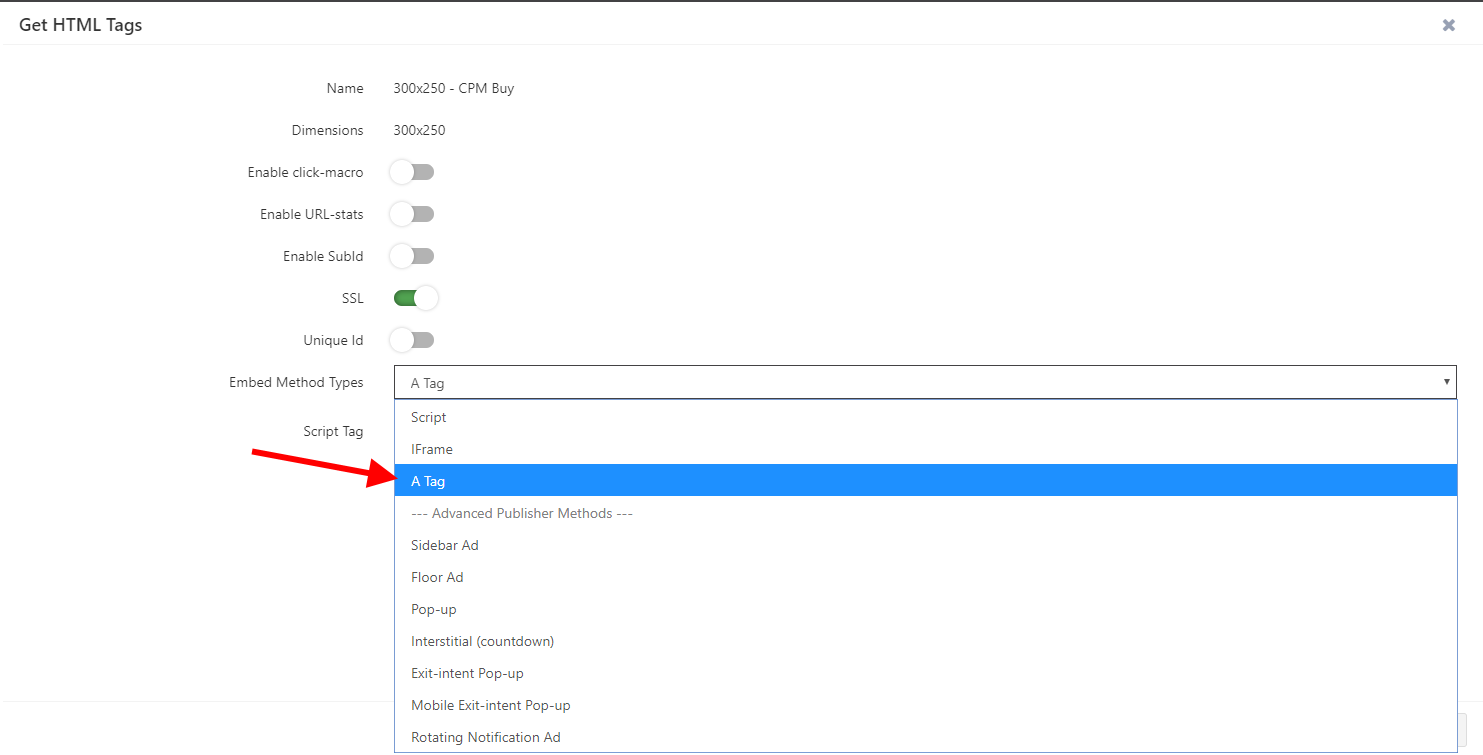Select Sidebar Ad embed method
Image resolution: width=1483 pixels, height=755 pixels.
click(926, 545)
